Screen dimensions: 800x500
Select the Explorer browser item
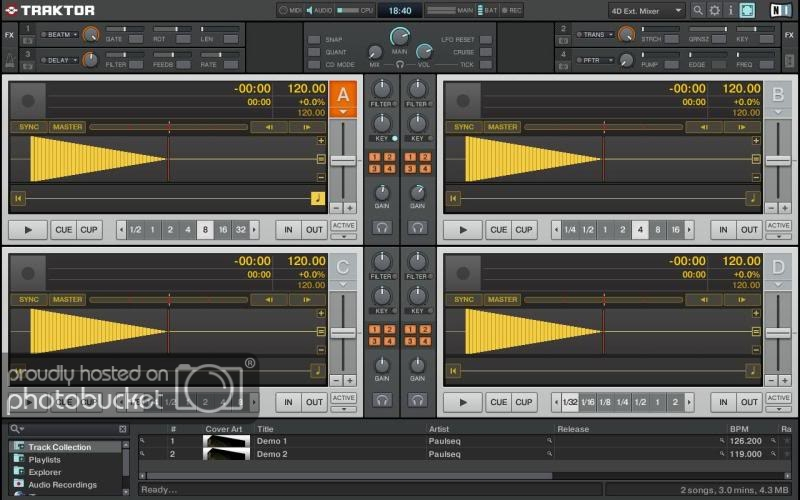(44, 472)
